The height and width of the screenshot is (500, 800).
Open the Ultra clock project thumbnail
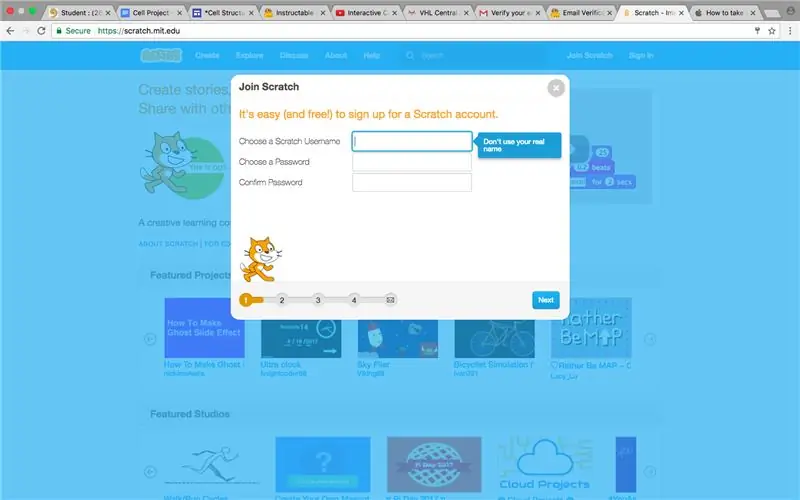point(301,339)
